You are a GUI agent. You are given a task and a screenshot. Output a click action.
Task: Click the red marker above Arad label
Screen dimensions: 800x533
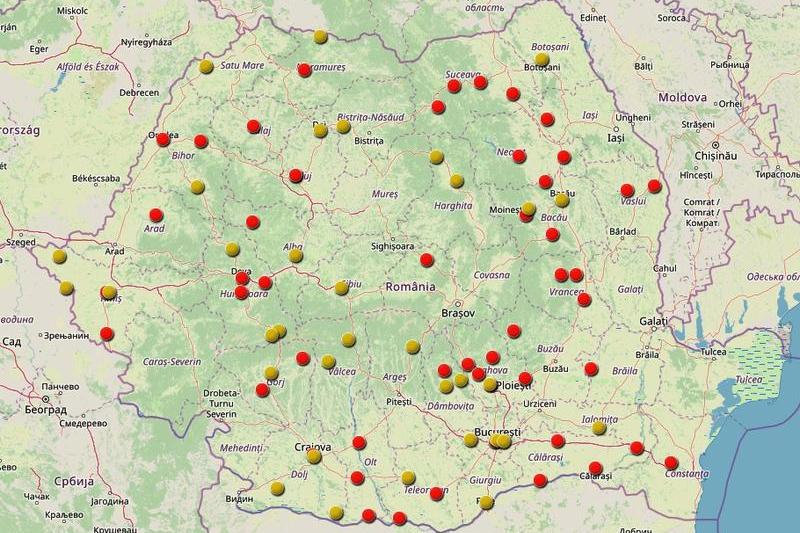tap(156, 214)
